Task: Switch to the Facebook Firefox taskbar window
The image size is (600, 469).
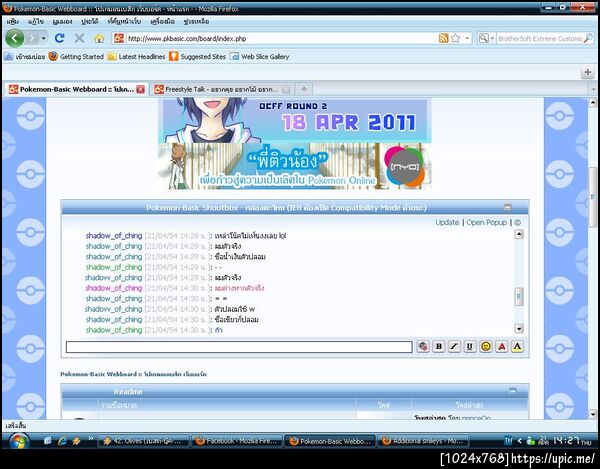Action: click(x=237, y=441)
